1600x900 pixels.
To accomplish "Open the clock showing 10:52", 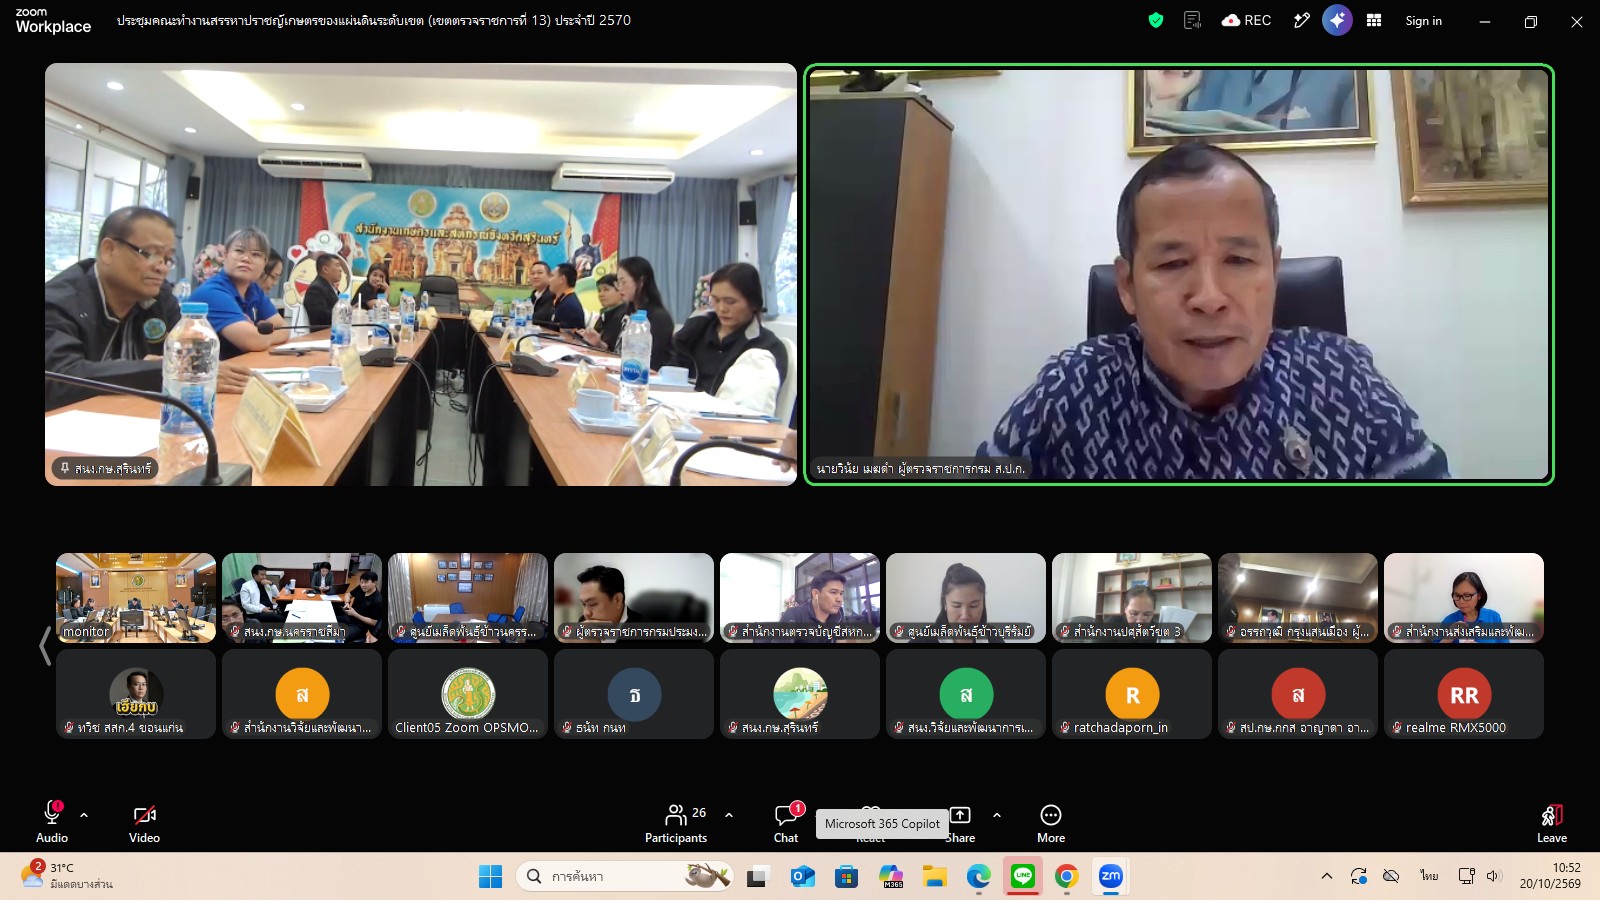I will [x=1551, y=876].
